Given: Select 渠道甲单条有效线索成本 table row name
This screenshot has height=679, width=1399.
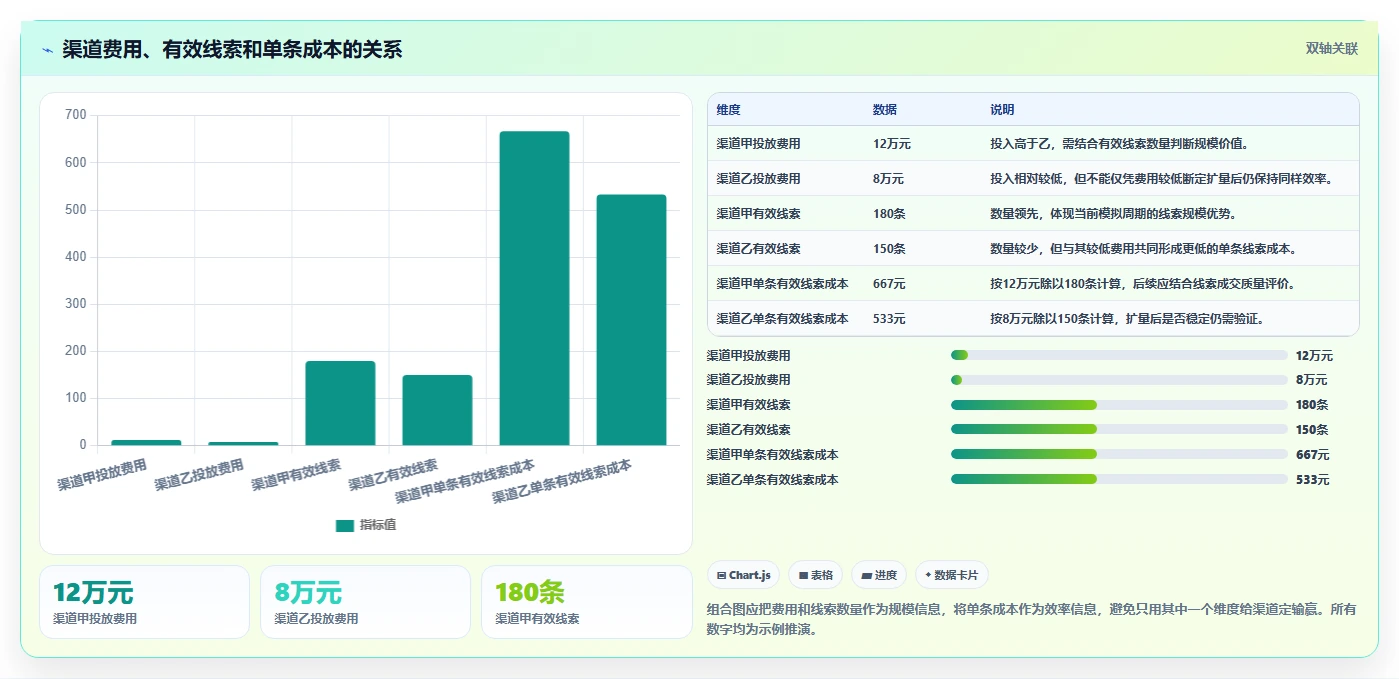Looking at the screenshot, I should (x=782, y=284).
